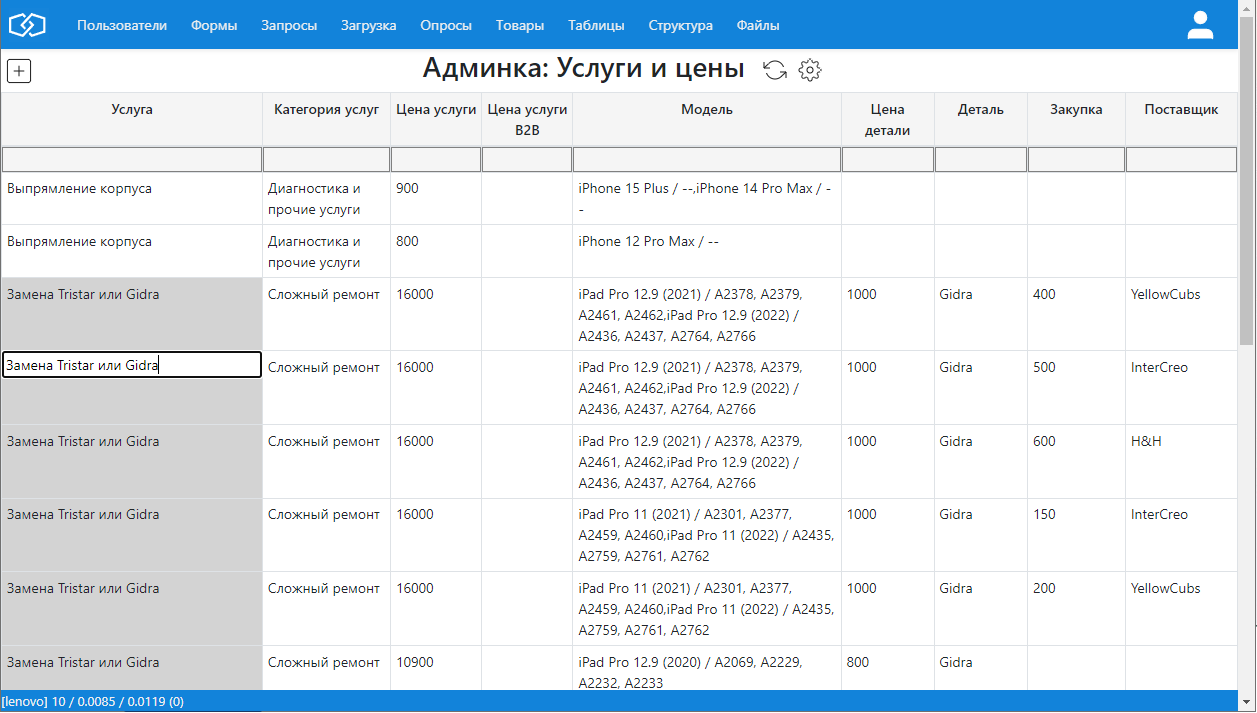Image resolution: width=1257 pixels, height=713 pixels.
Task: Click iPad Pro 12.9 (2020) model cell
Action: (707, 668)
